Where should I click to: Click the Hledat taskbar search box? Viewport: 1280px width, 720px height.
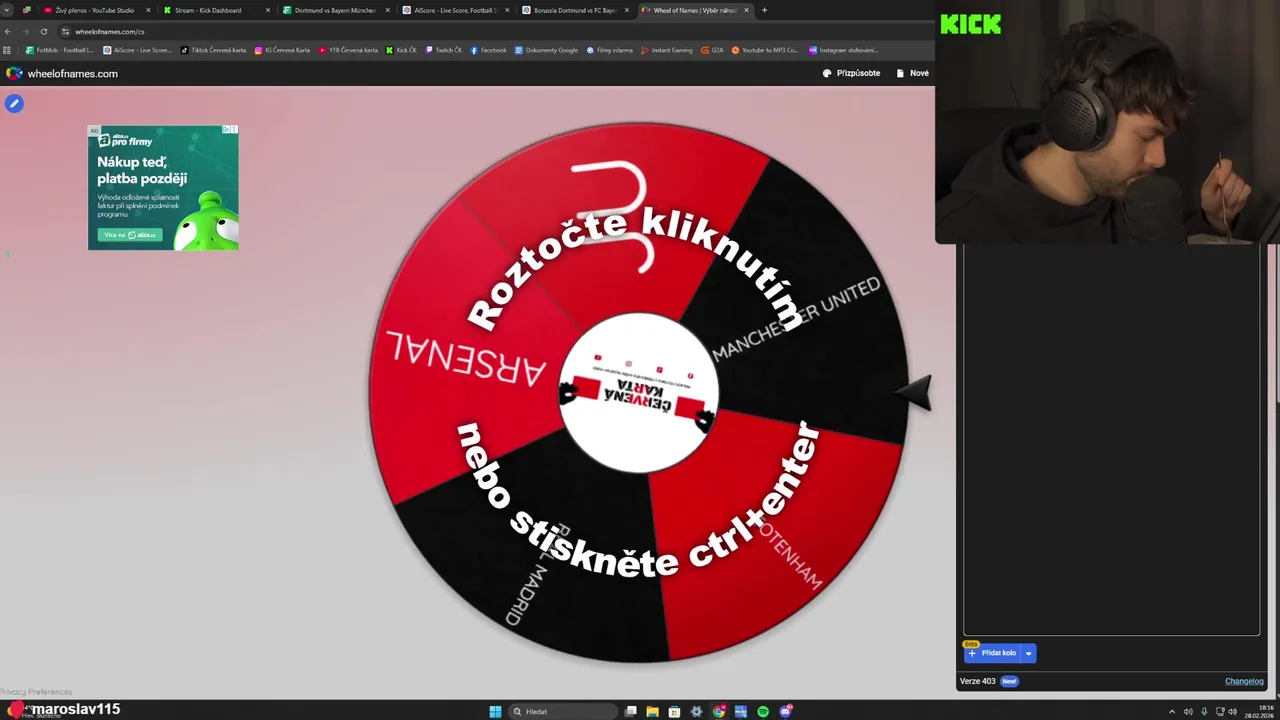pyautogui.click(x=561, y=711)
